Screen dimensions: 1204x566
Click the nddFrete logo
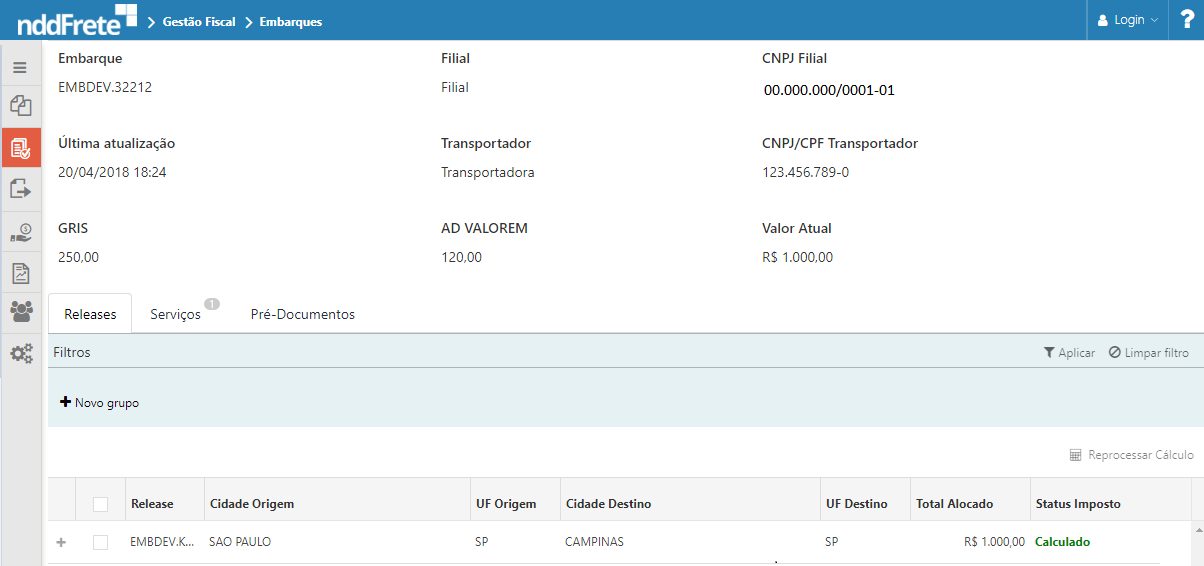coord(76,20)
